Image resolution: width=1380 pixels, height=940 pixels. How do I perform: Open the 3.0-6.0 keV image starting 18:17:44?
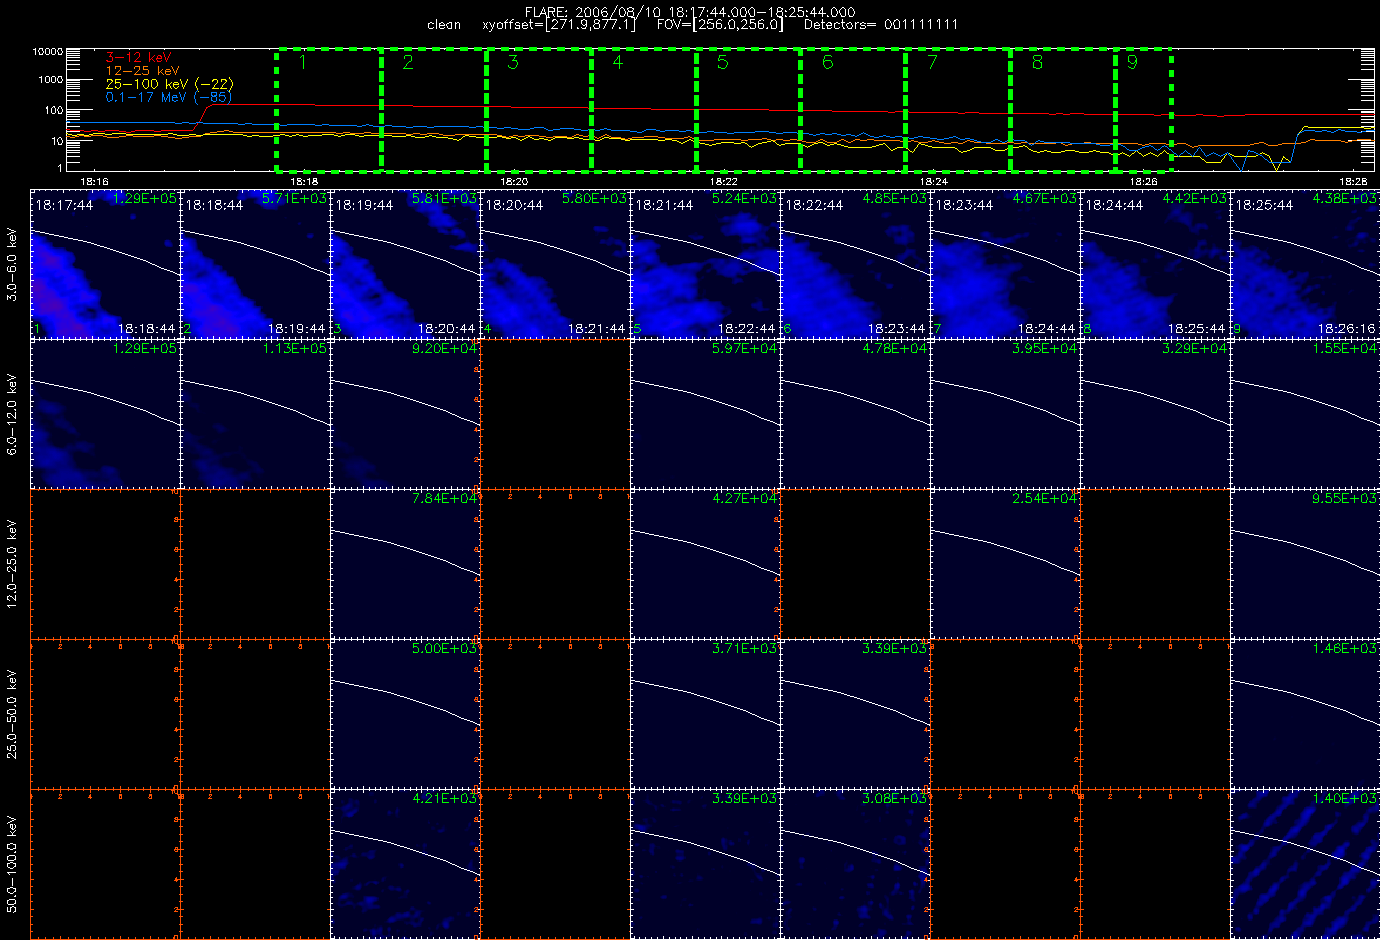[x=106, y=264]
